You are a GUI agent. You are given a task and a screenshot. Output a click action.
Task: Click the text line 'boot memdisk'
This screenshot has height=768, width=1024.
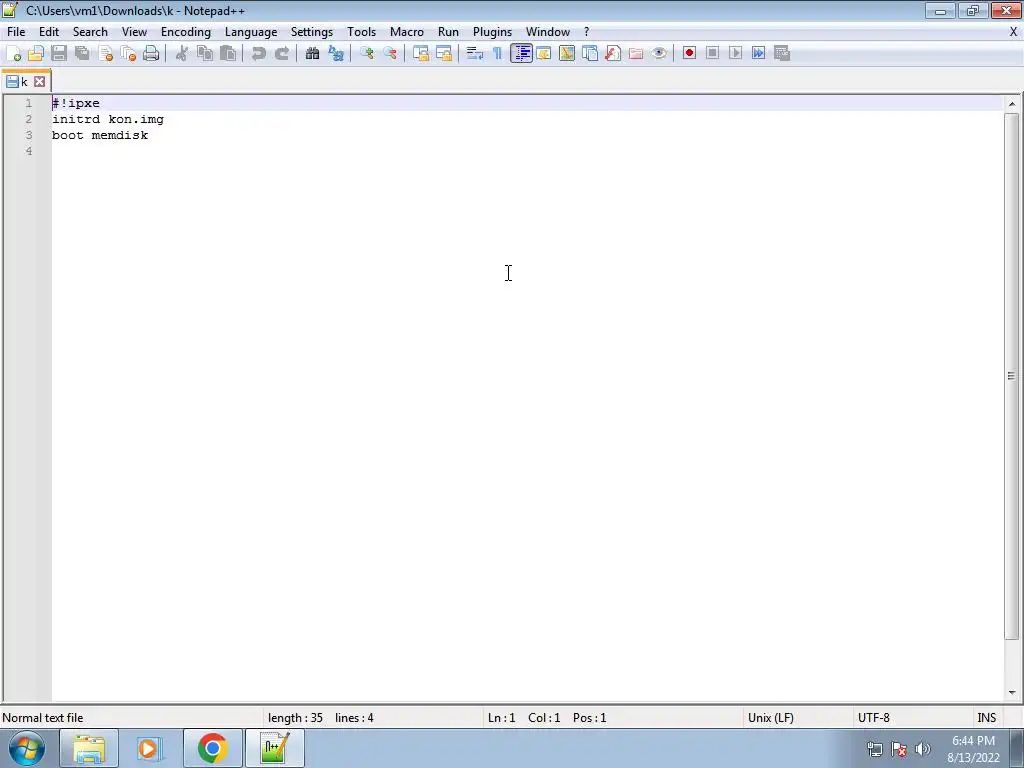100,135
